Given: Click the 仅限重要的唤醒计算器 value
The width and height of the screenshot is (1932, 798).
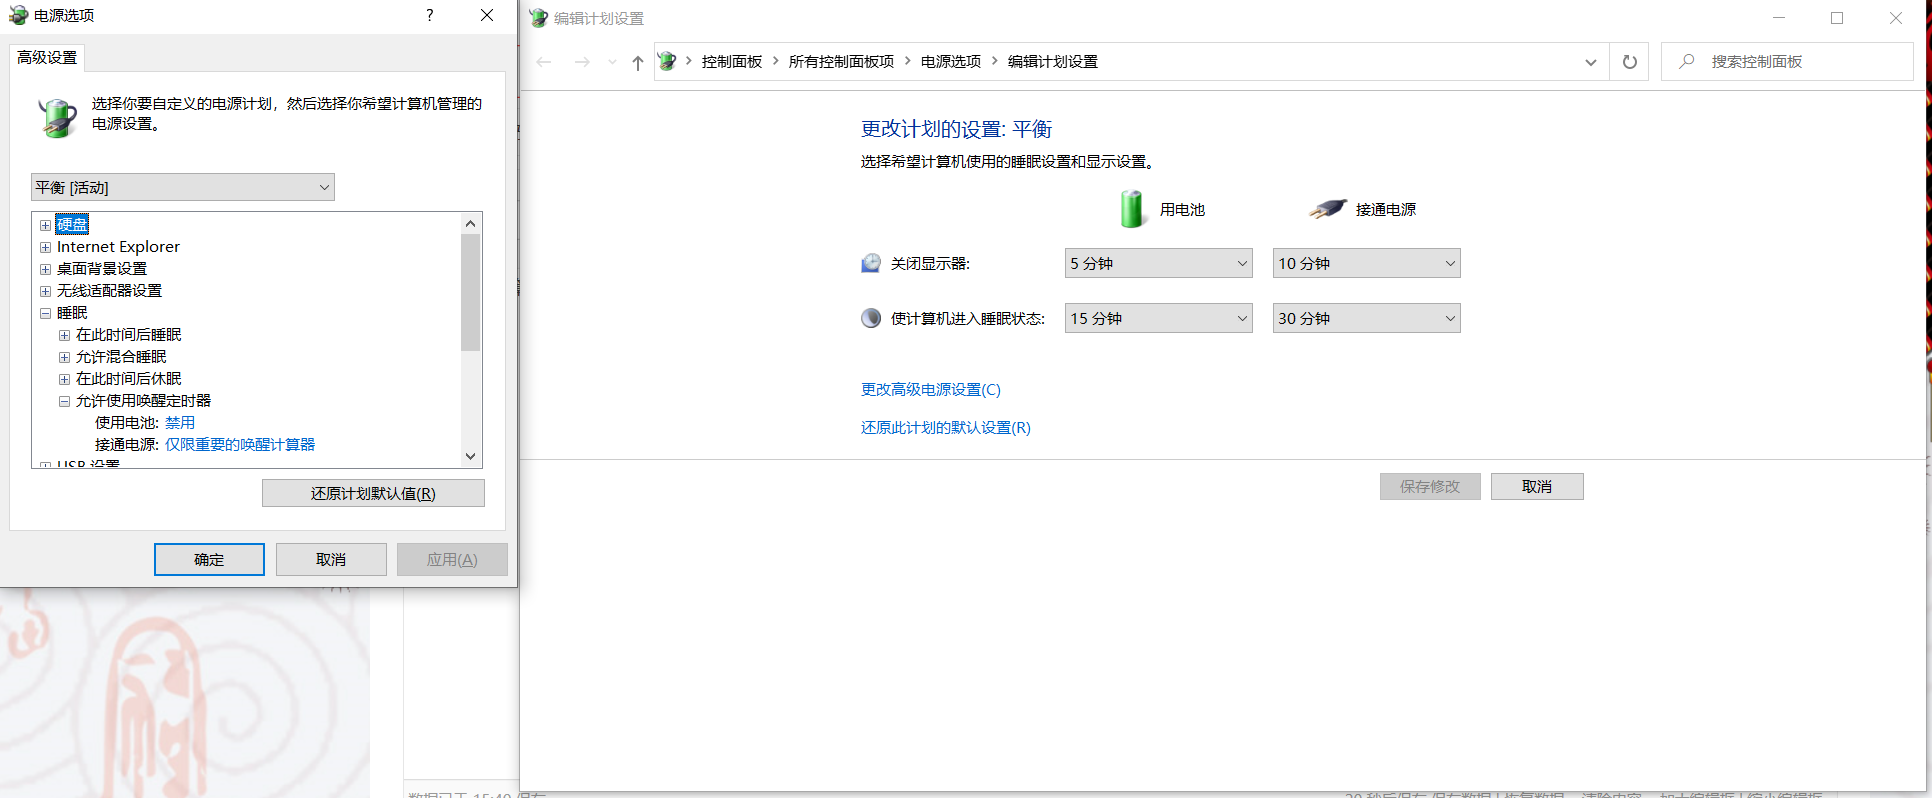Looking at the screenshot, I should point(240,445).
